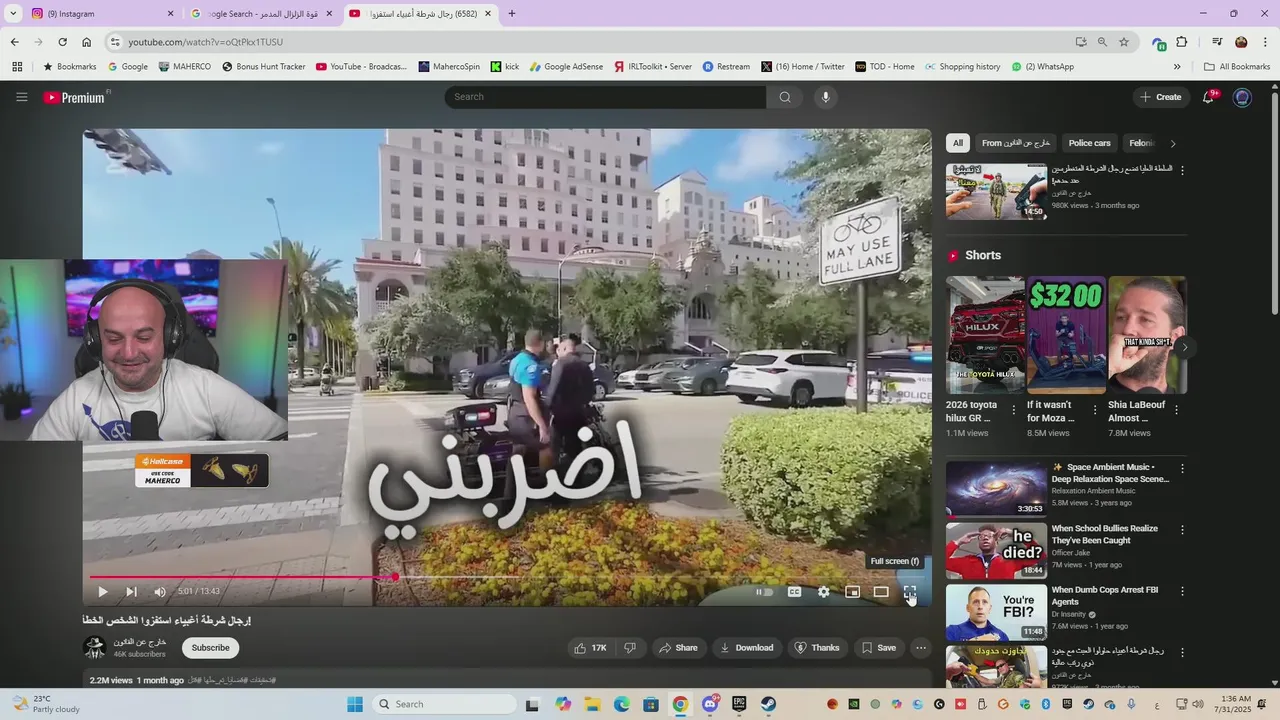
Task: Play the YouTube video
Action: [x=102, y=592]
